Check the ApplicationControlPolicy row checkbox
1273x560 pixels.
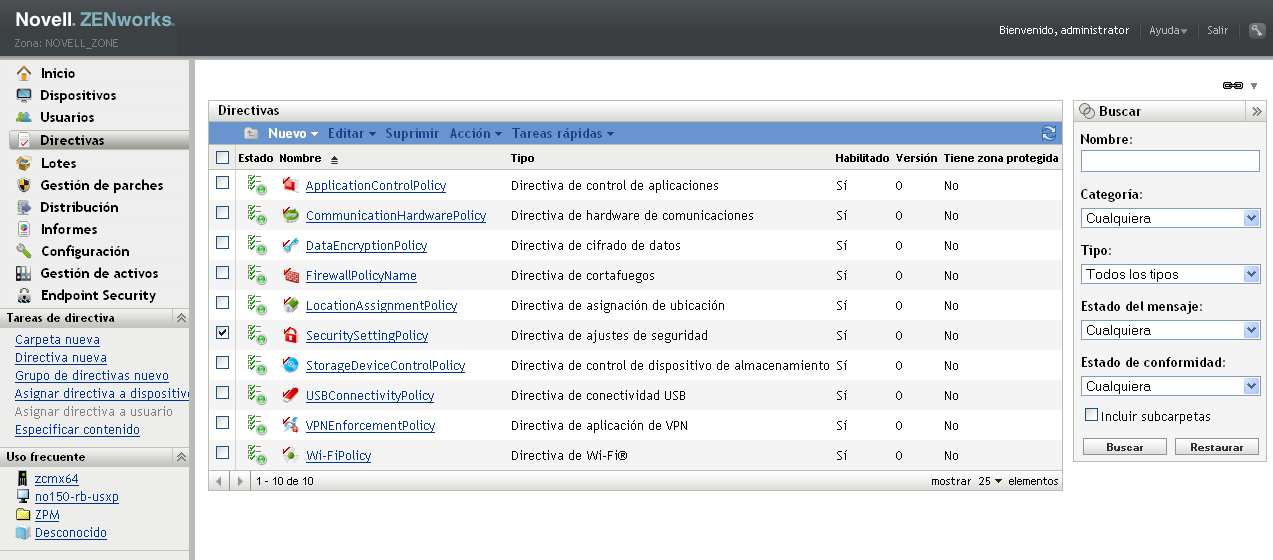[x=222, y=183]
